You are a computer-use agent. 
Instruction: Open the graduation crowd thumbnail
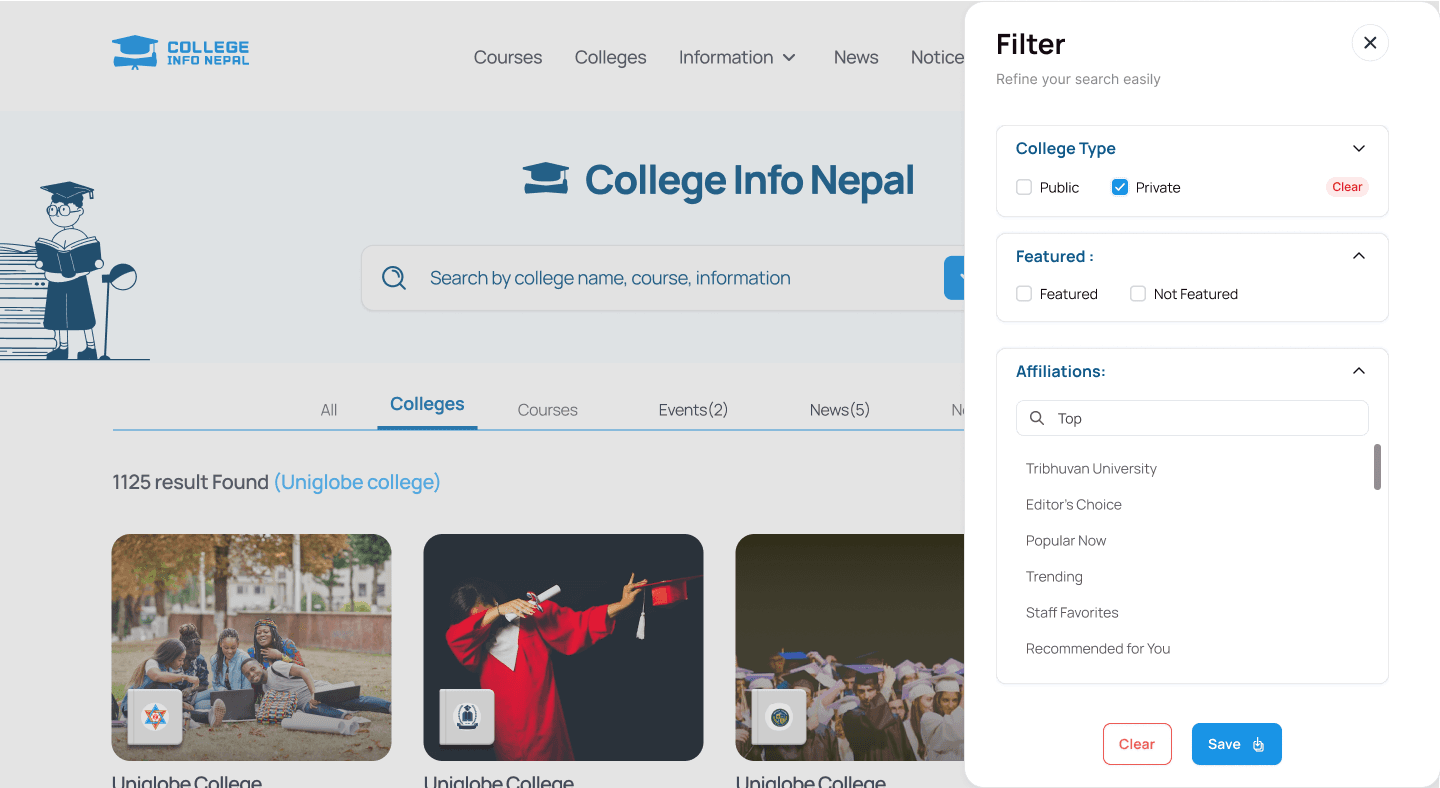point(850,647)
